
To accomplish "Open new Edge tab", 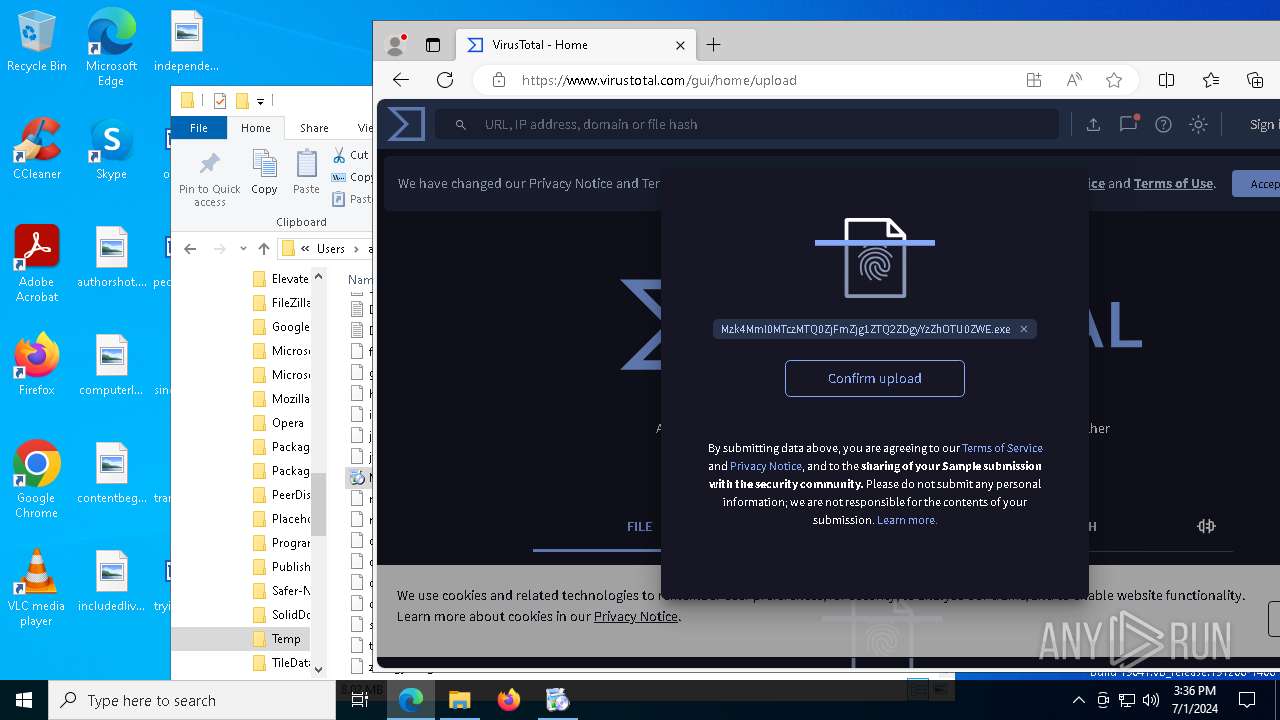I will (x=713, y=45).
